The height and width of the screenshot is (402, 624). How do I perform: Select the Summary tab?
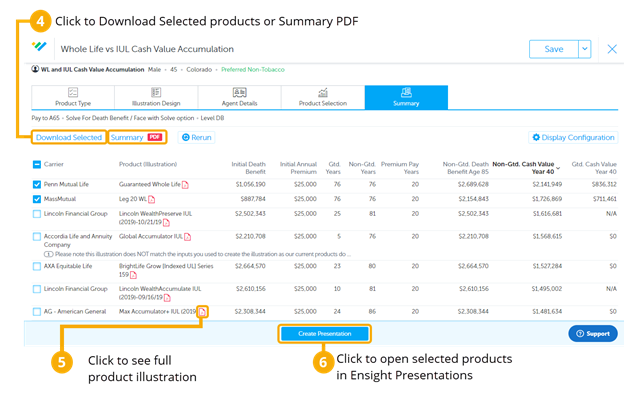(x=406, y=97)
